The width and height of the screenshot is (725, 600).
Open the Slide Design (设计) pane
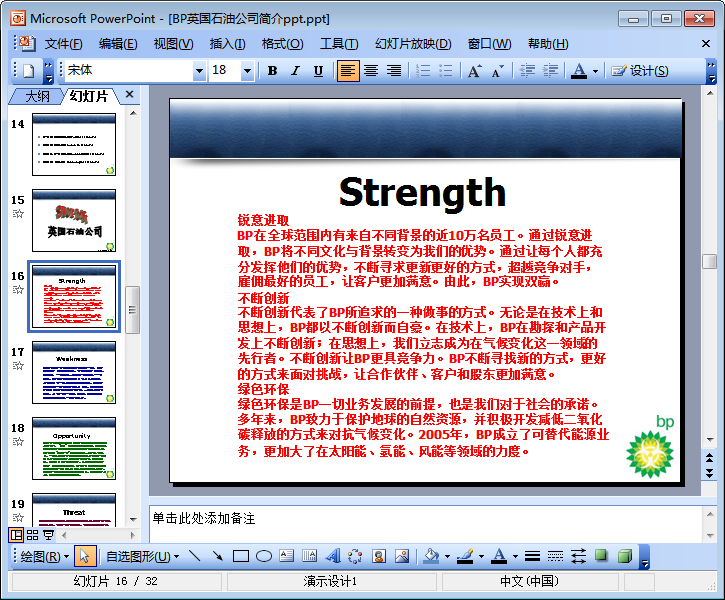(639, 71)
